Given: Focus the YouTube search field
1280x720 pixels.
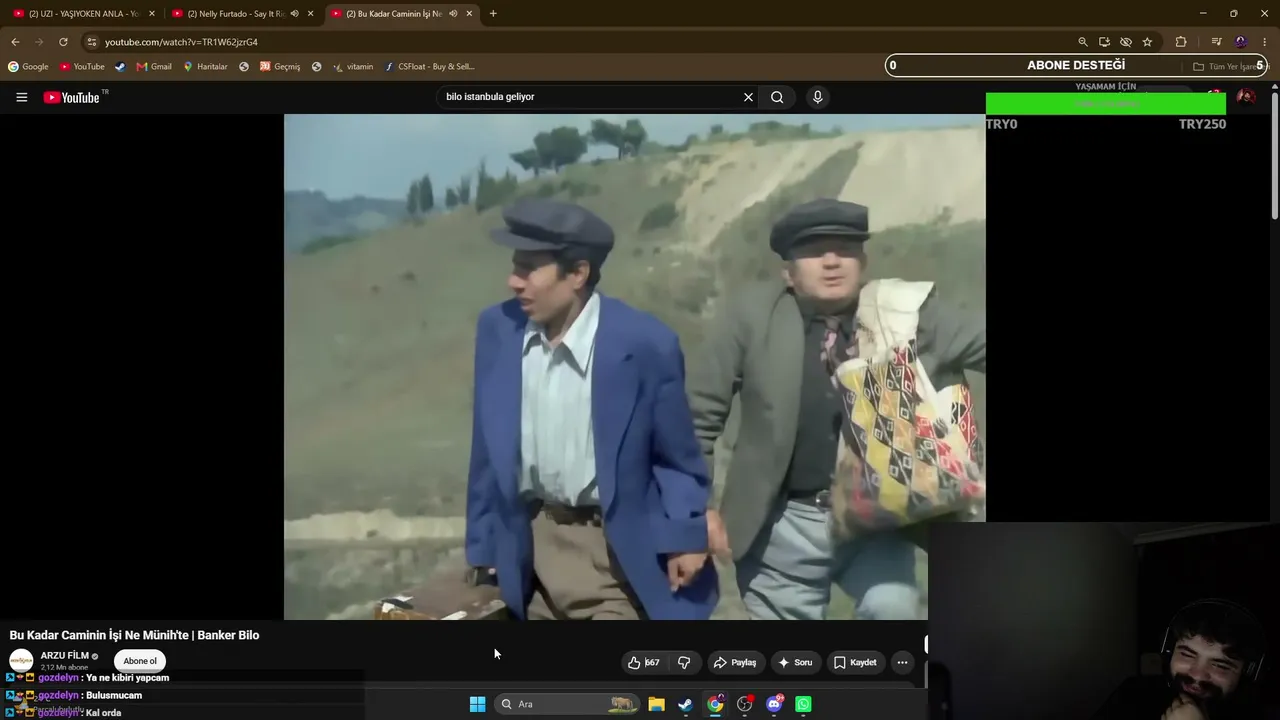Looking at the screenshot, I should (590, 97).
